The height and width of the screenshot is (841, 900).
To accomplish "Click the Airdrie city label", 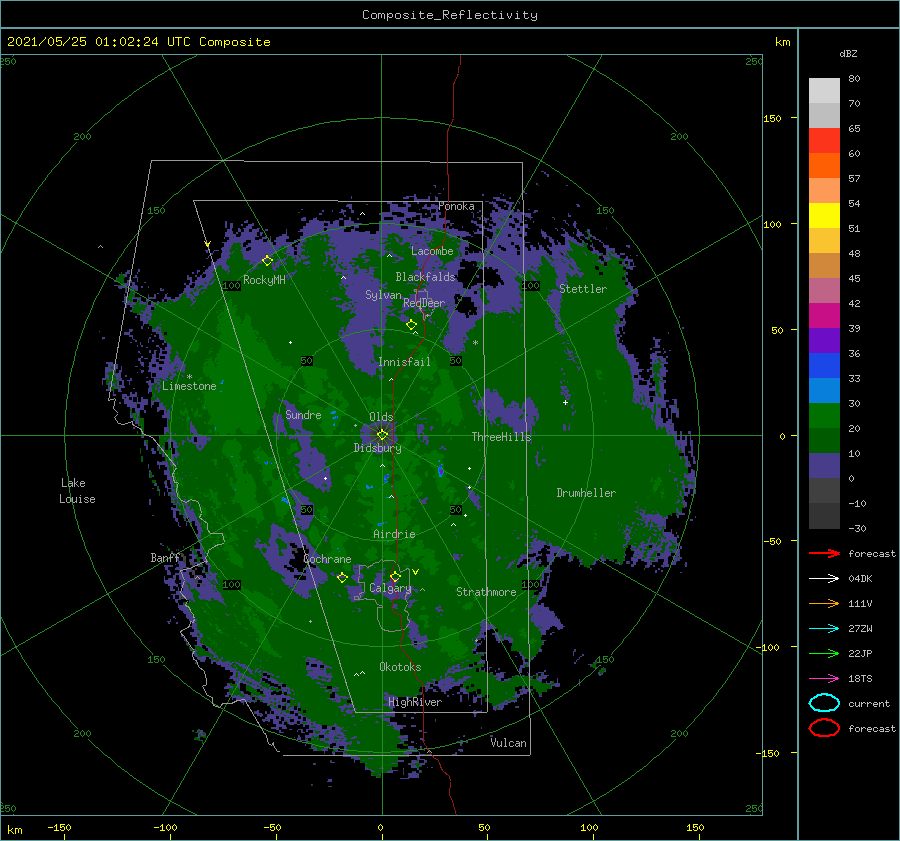I will click(x=394, y=534).
